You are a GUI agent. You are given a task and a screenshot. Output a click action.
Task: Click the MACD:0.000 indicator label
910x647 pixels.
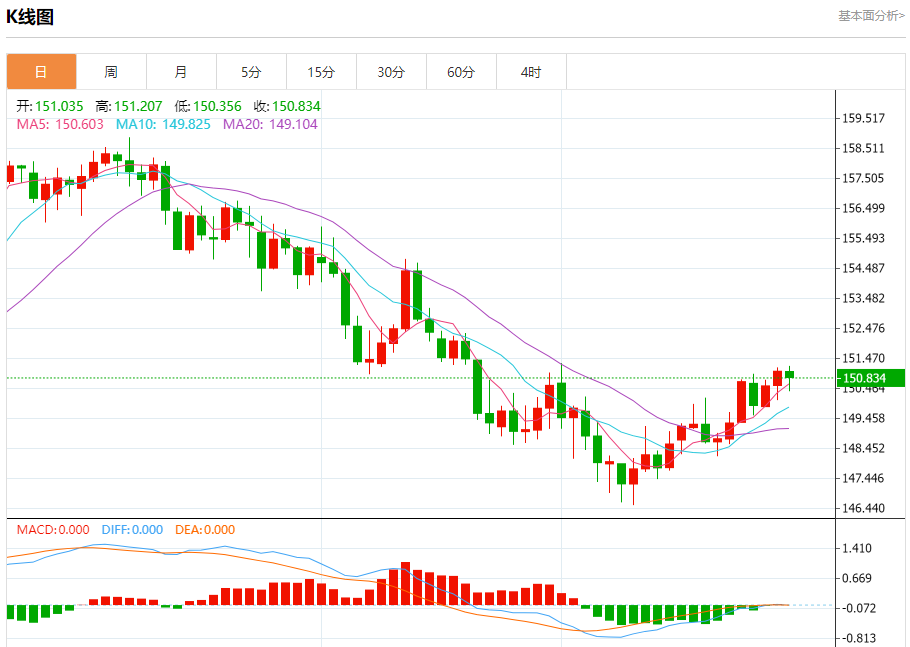pos(53,530)
